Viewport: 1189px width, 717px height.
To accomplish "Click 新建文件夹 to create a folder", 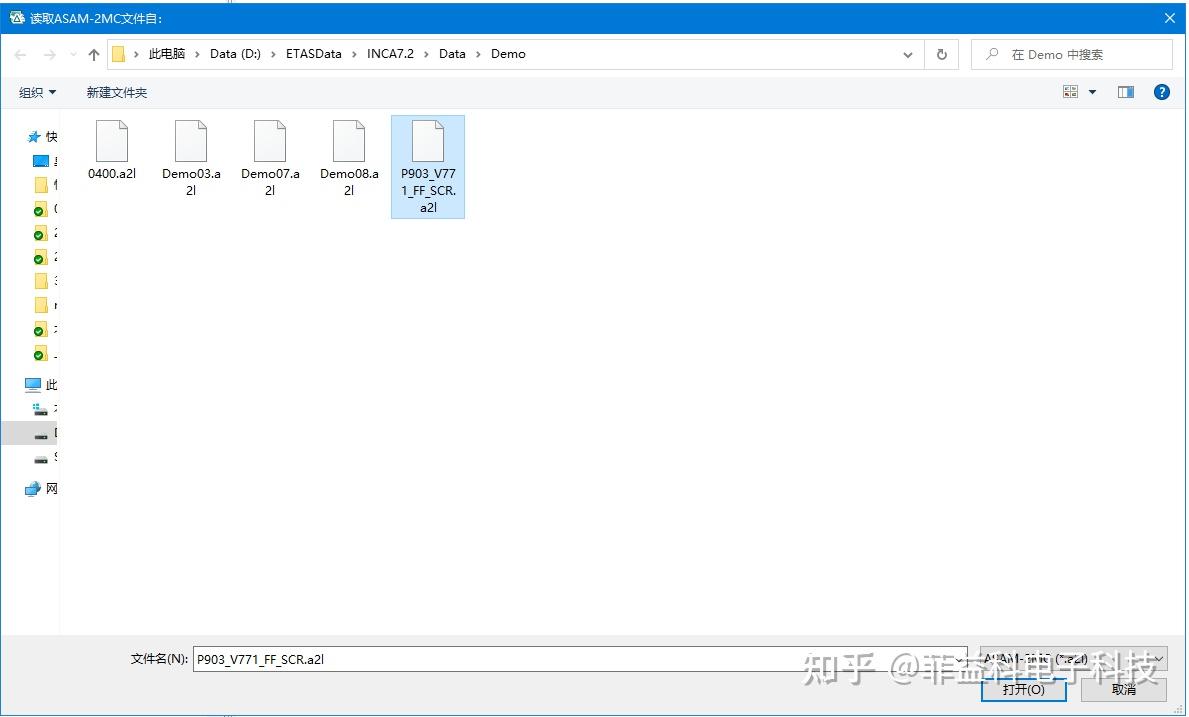I will click(116, 91).
